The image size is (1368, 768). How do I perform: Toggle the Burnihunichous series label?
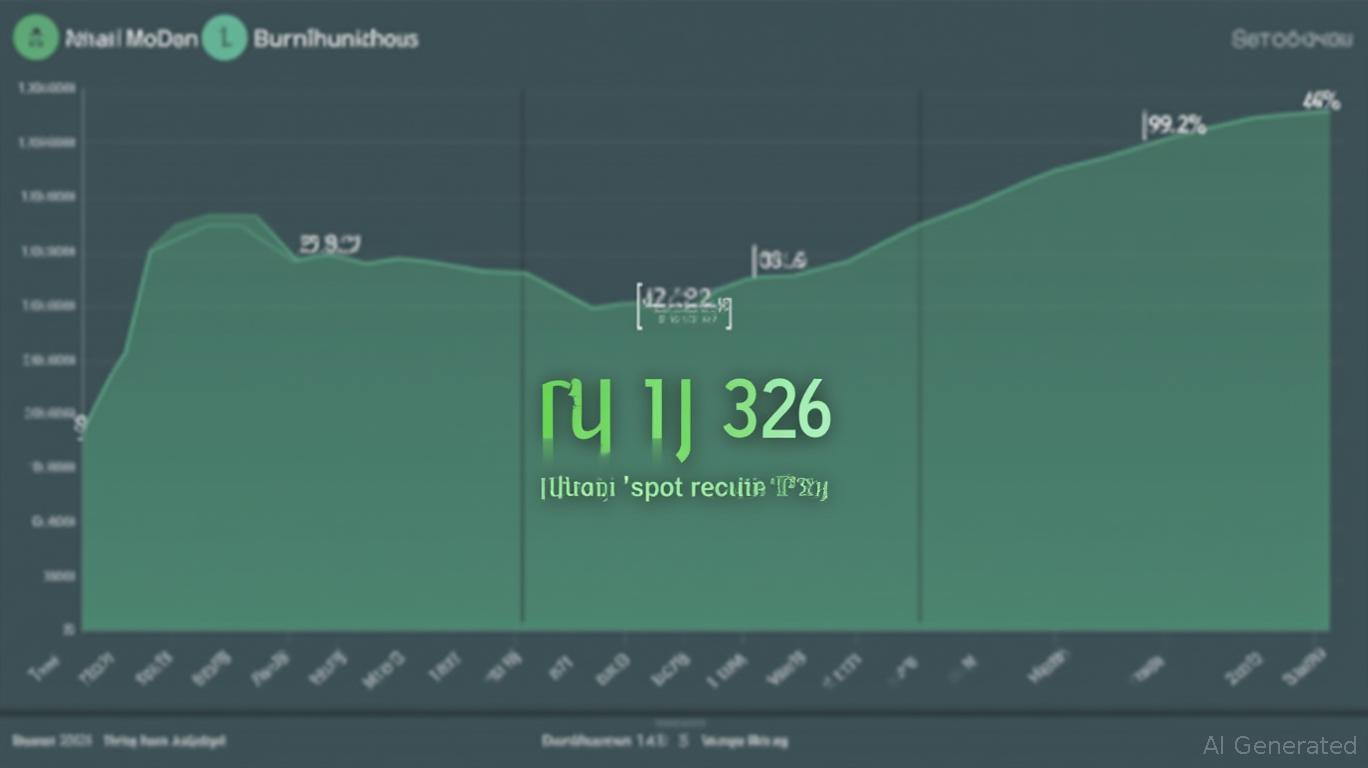click(x=335, y=39)
